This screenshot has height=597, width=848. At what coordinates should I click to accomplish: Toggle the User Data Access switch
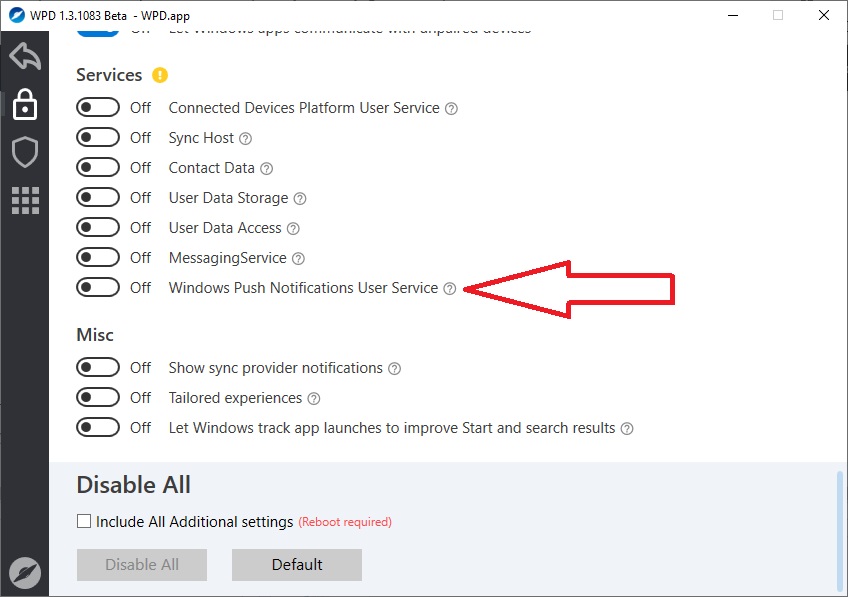[x=98, y=227]
